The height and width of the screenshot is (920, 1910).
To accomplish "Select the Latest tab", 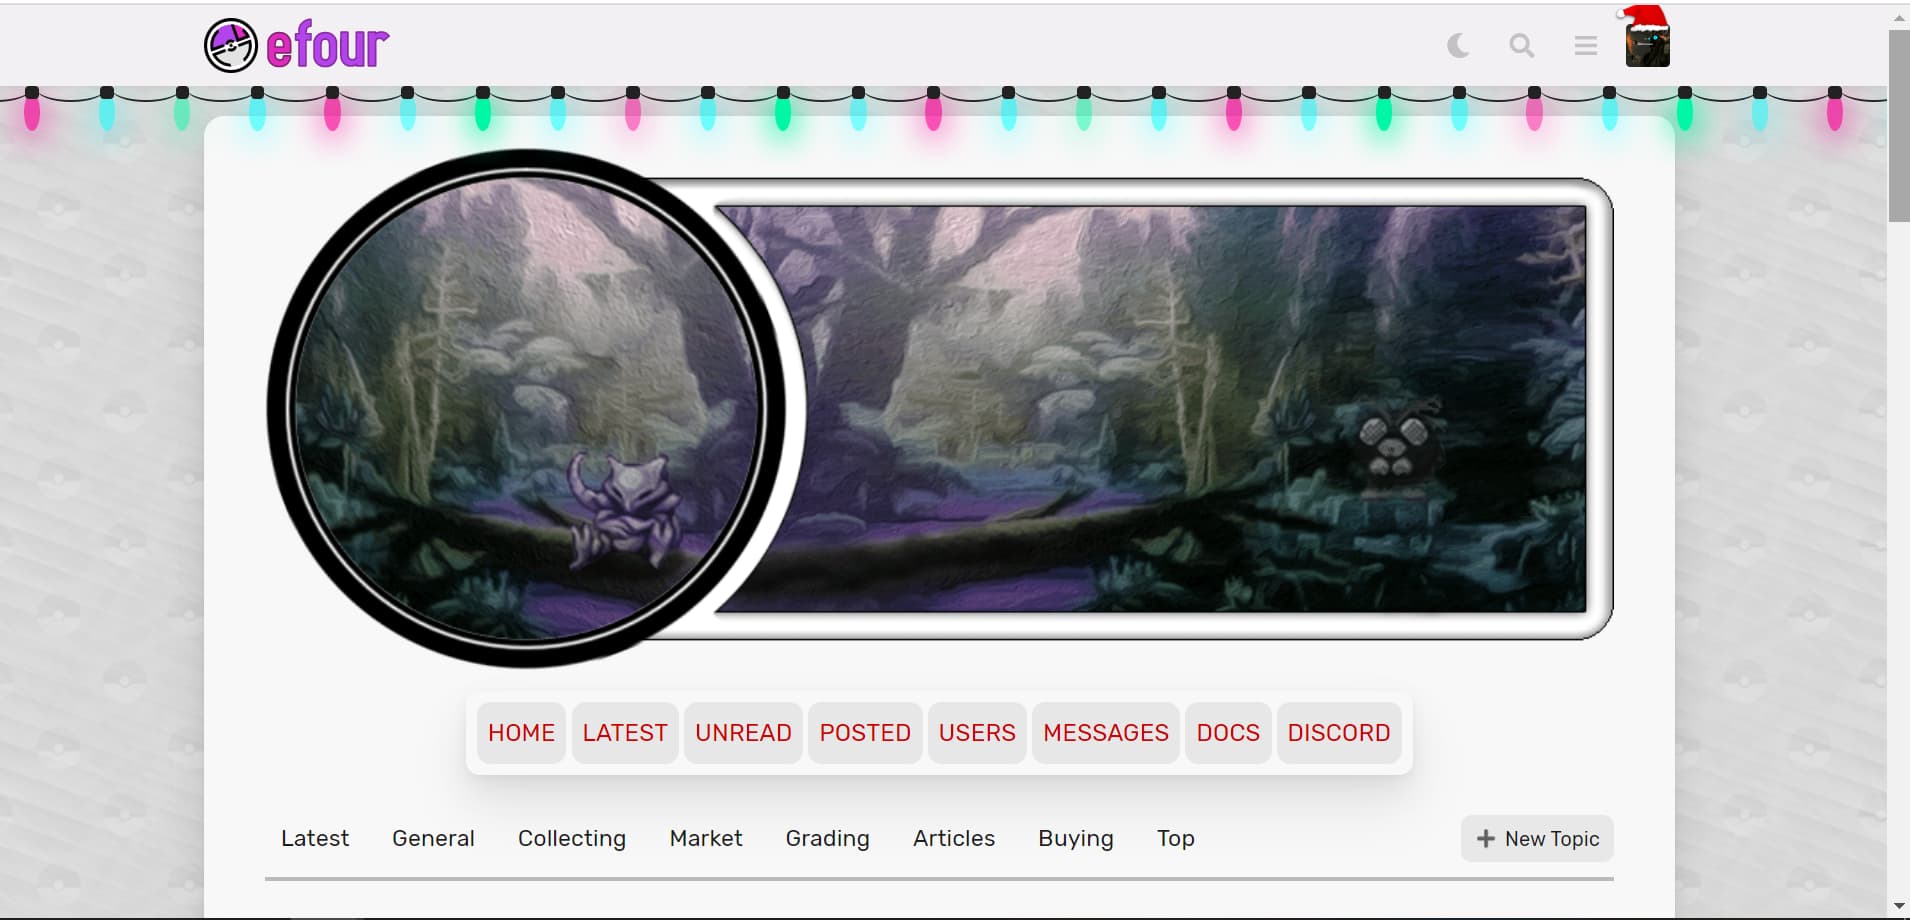I will 315,838.
